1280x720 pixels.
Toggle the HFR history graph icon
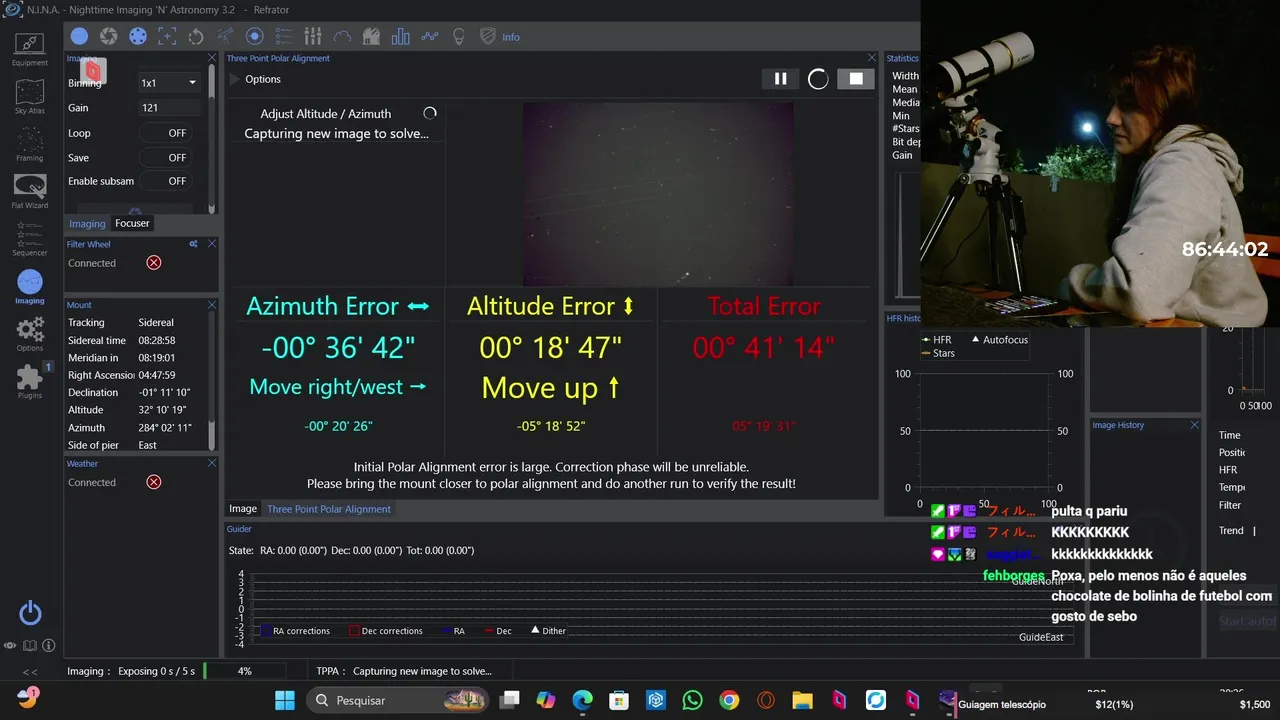pos(430,37)
